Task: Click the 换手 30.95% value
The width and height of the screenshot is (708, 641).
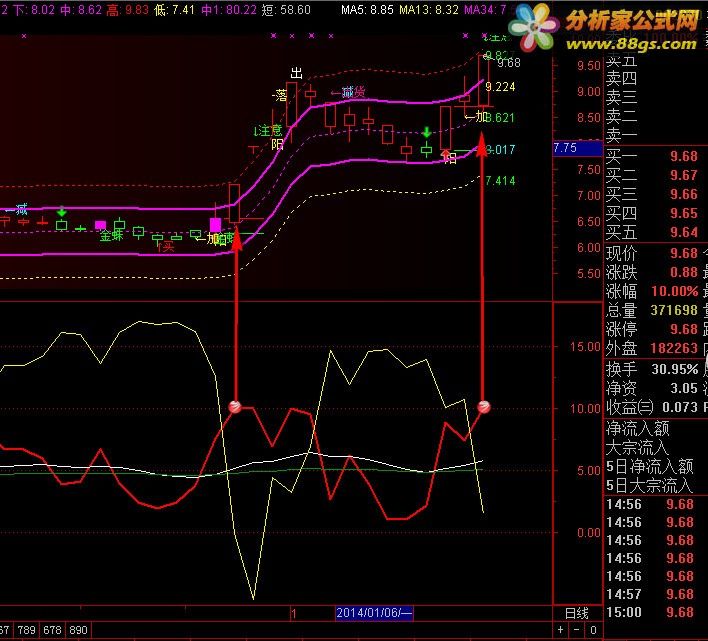Action: 675,369
